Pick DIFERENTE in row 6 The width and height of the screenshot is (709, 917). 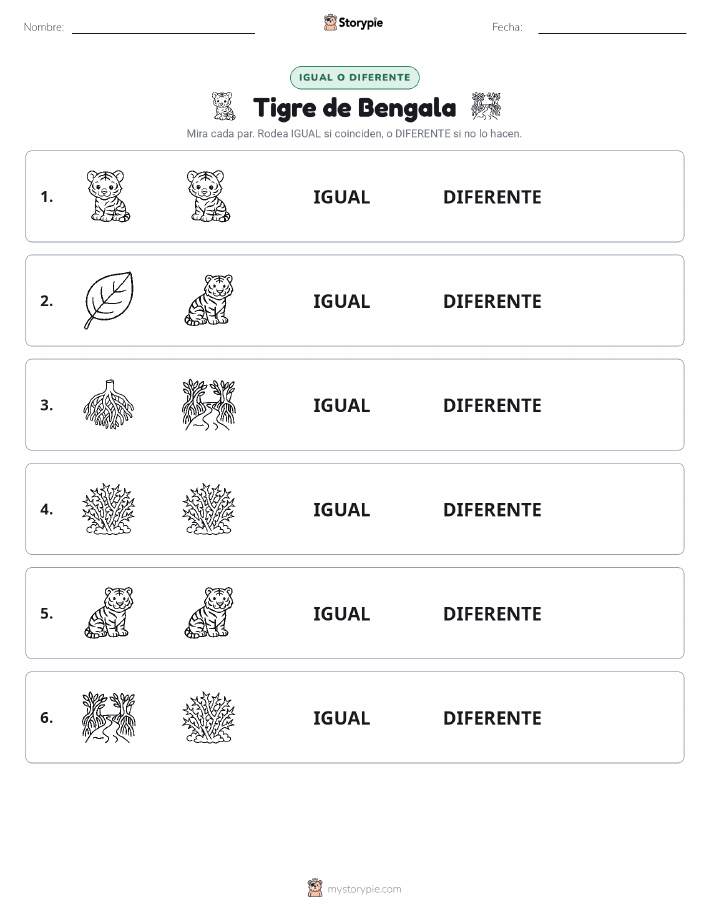(492, 718)
